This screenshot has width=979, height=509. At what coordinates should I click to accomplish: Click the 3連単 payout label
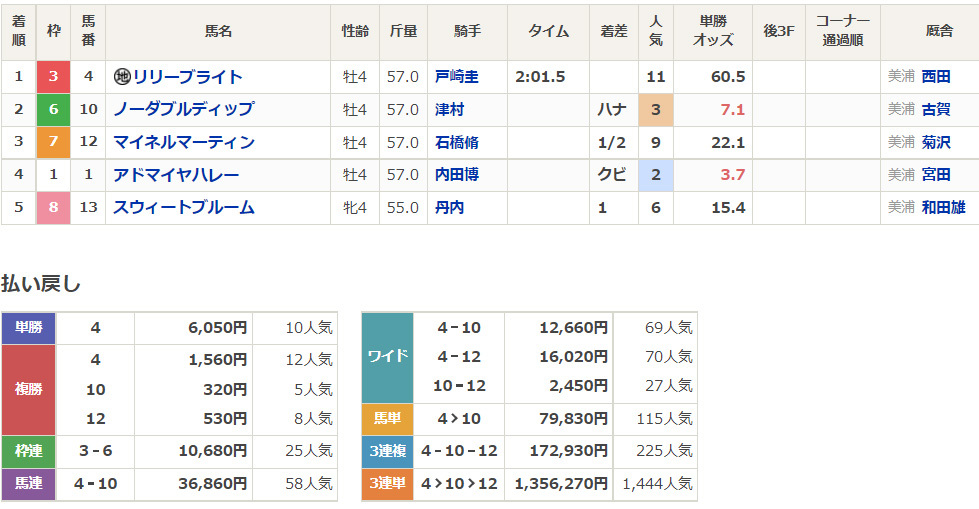click(387, 484)
